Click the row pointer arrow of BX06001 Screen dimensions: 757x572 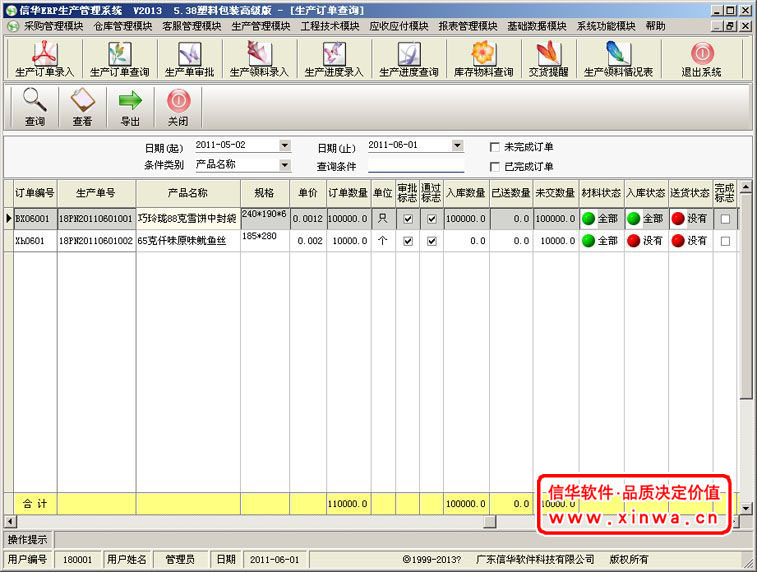(x=9, y=219)
